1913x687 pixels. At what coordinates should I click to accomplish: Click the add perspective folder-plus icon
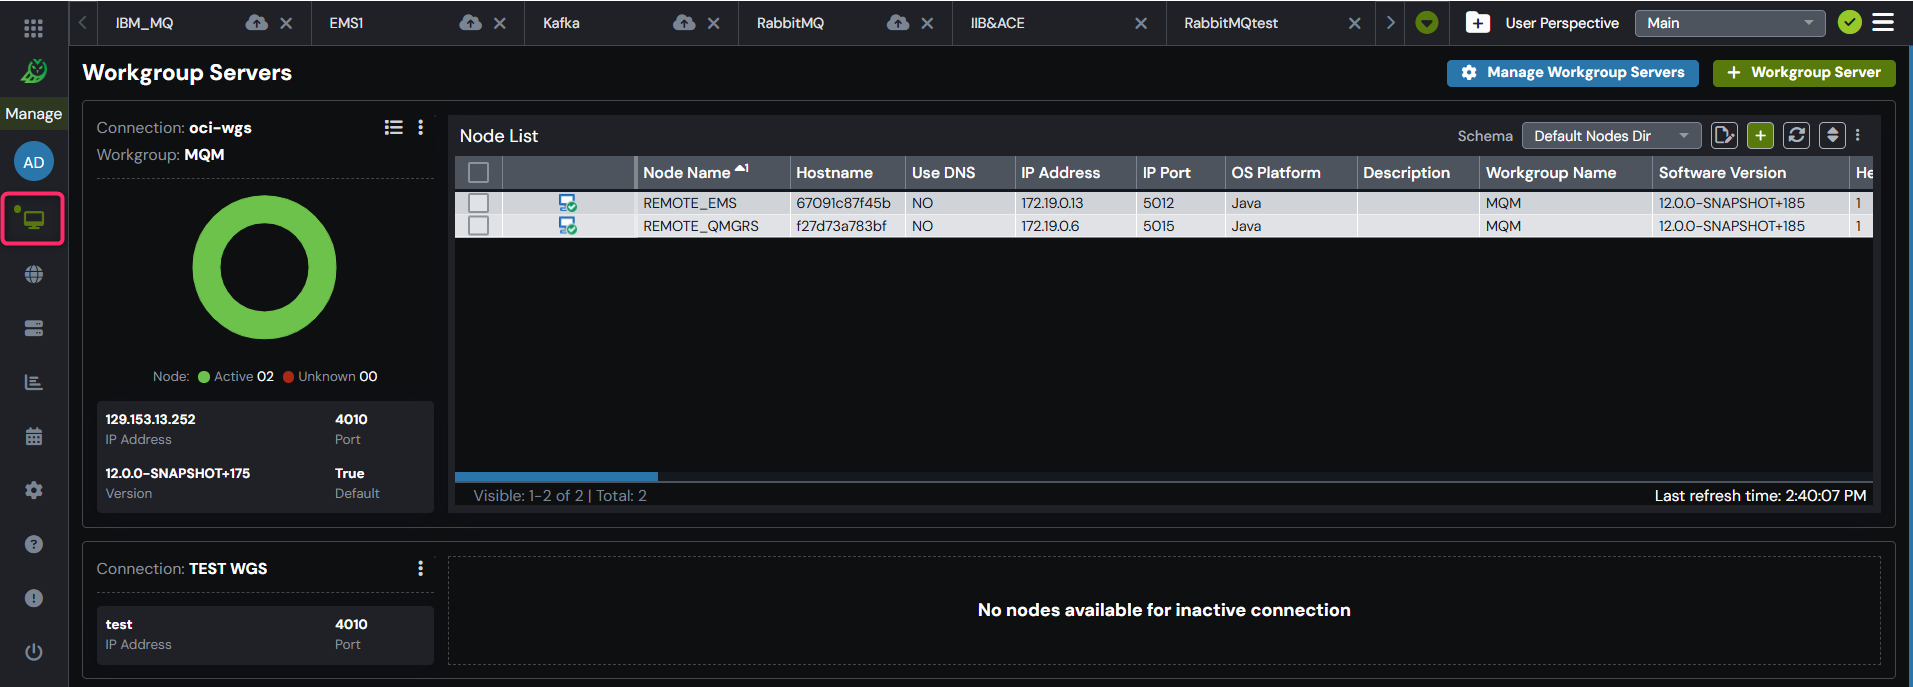1478,22
